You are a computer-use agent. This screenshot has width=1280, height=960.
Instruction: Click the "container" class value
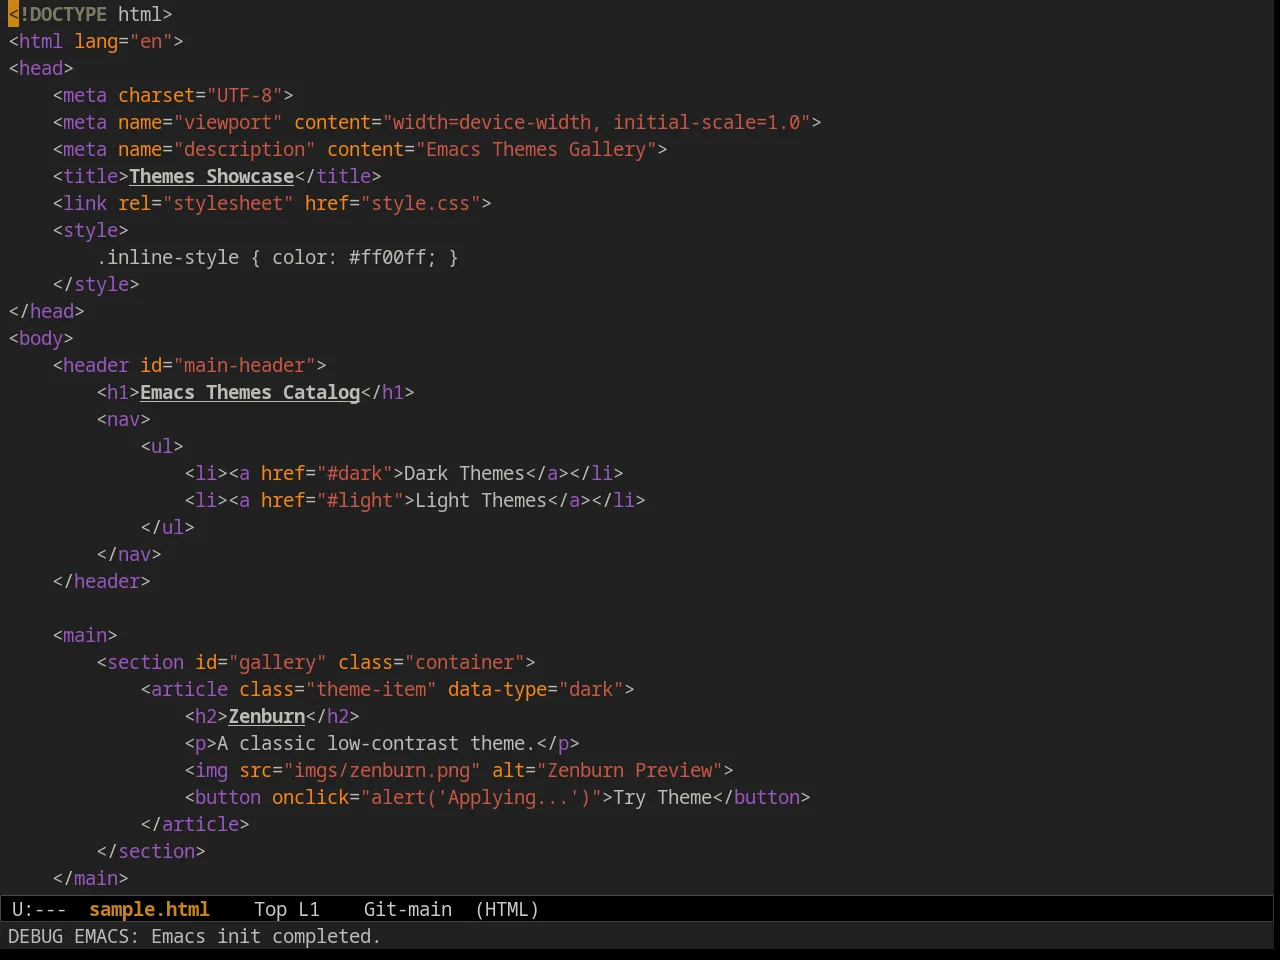pyautogui.click(x=465, y=662)
